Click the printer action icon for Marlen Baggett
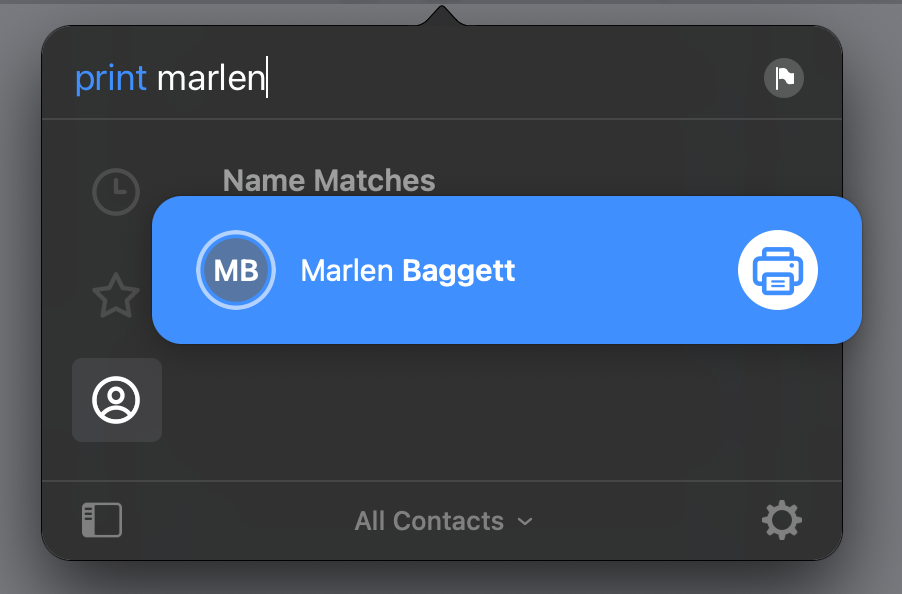 (778, 270)
